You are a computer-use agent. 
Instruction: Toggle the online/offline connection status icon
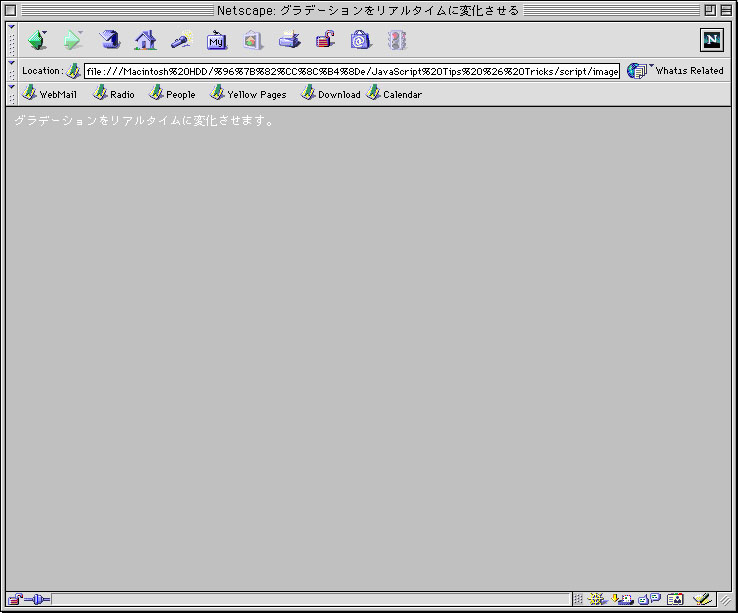(36, 599)
